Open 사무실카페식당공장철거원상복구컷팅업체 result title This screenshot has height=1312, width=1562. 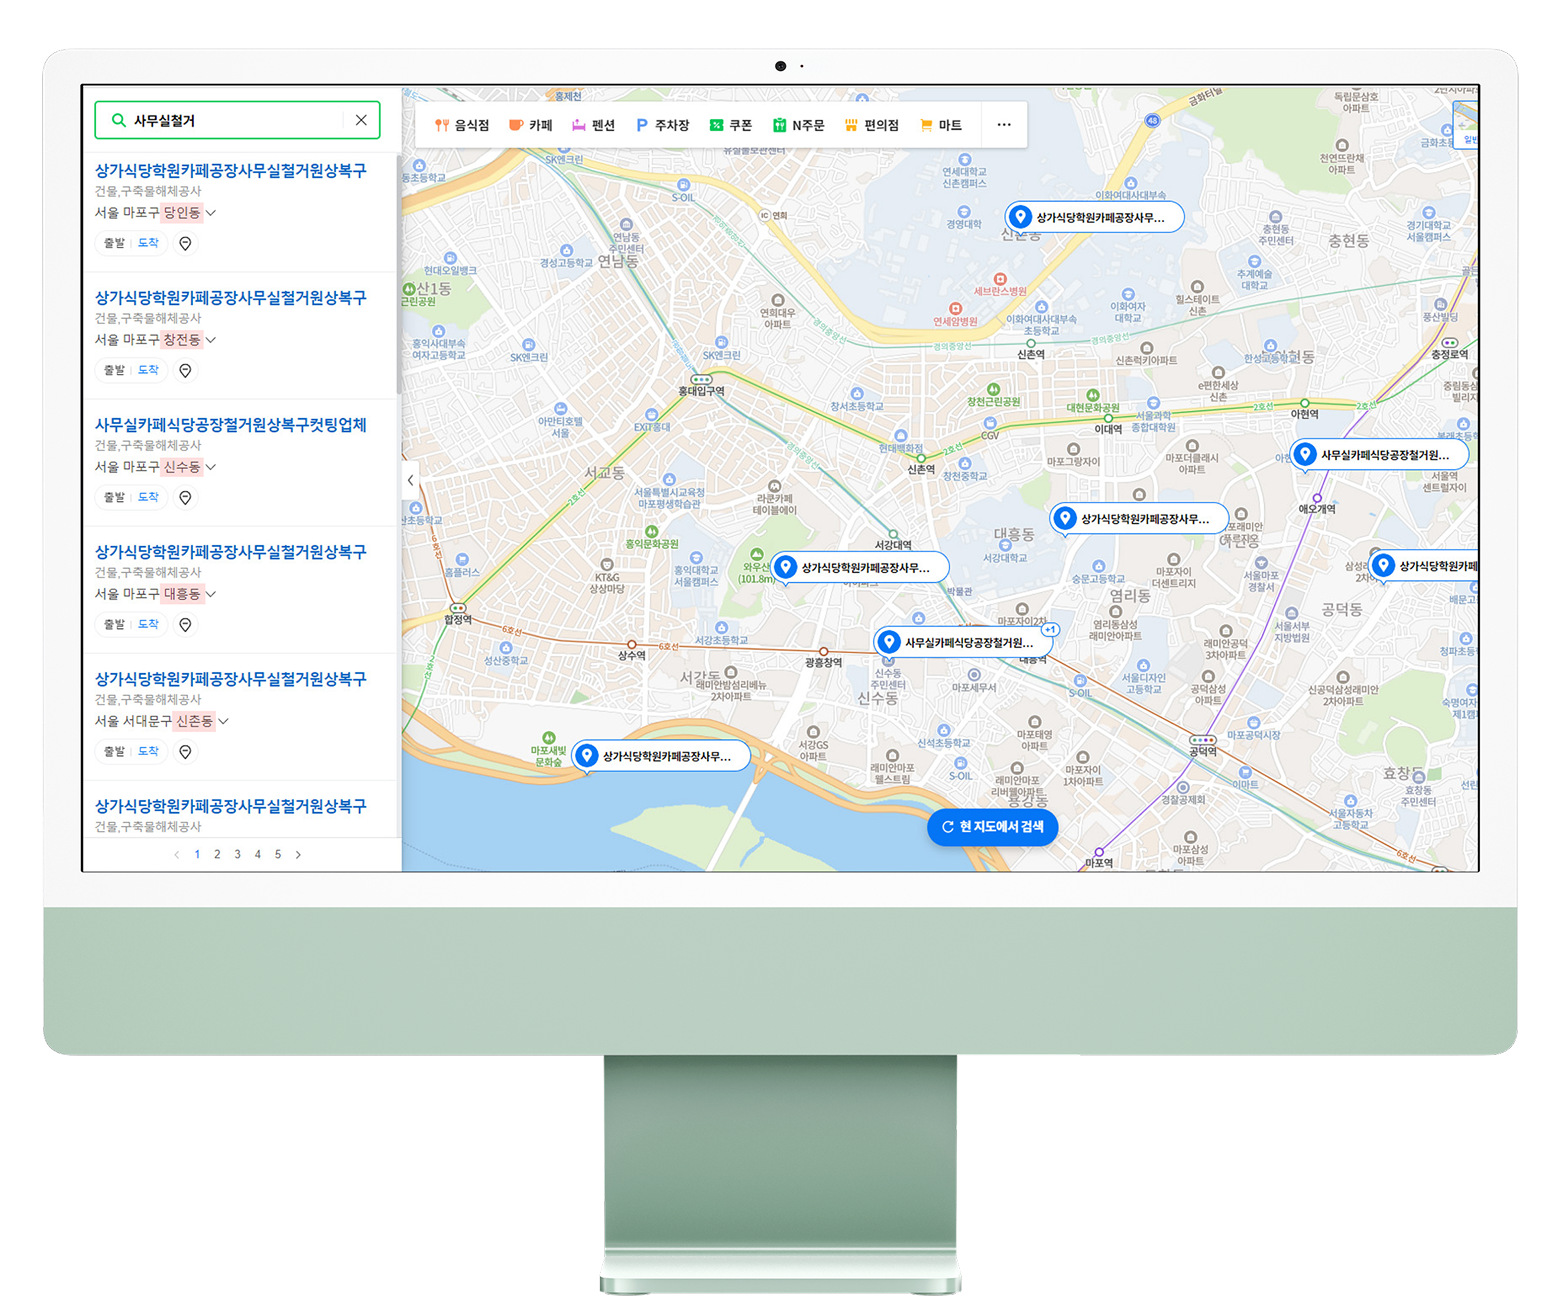click(x=230, y=425)
